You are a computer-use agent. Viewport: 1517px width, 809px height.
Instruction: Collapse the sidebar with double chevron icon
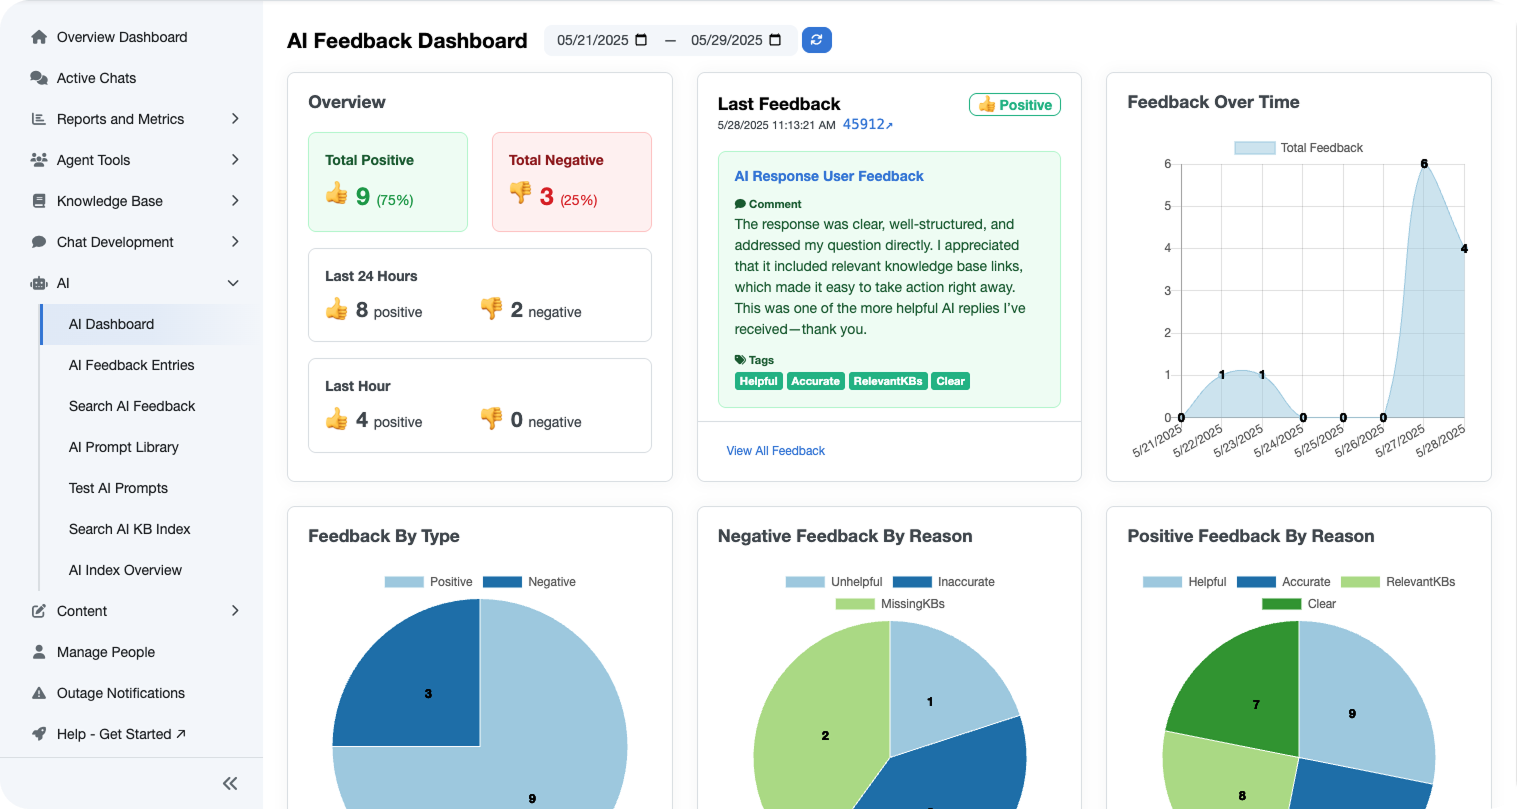coord(230,783)
